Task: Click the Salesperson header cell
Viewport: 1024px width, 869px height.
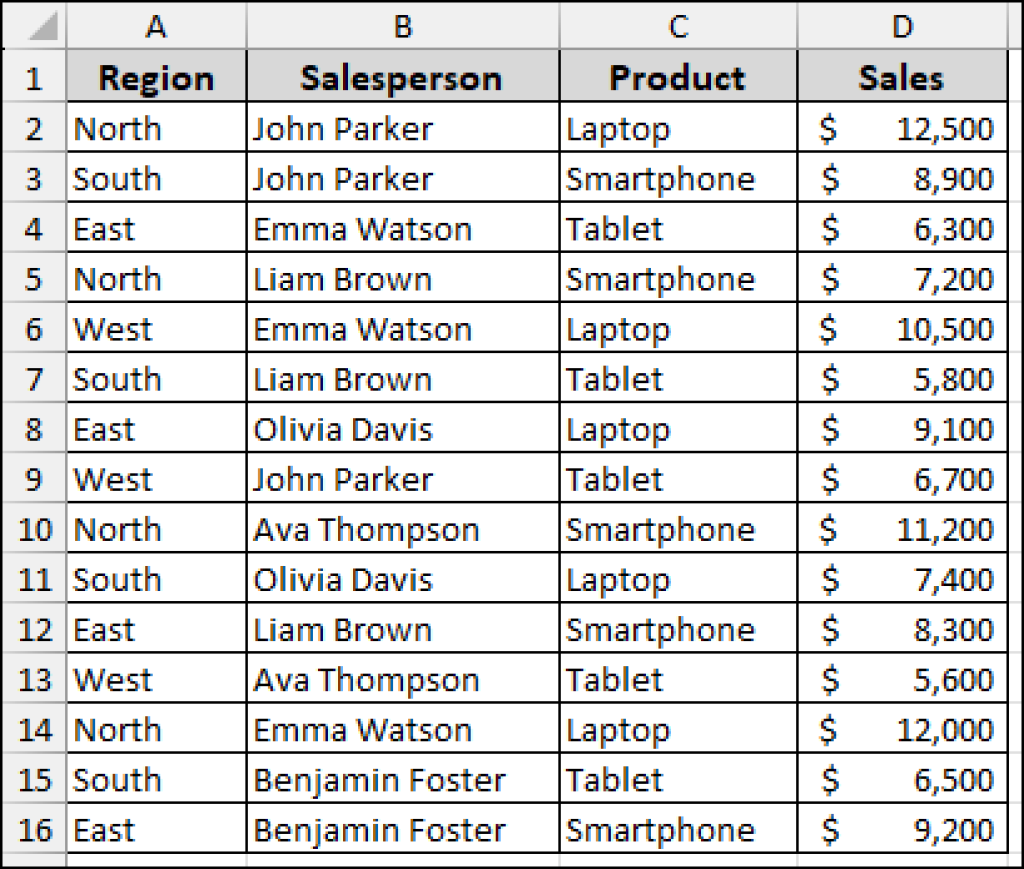Action: 401,77
